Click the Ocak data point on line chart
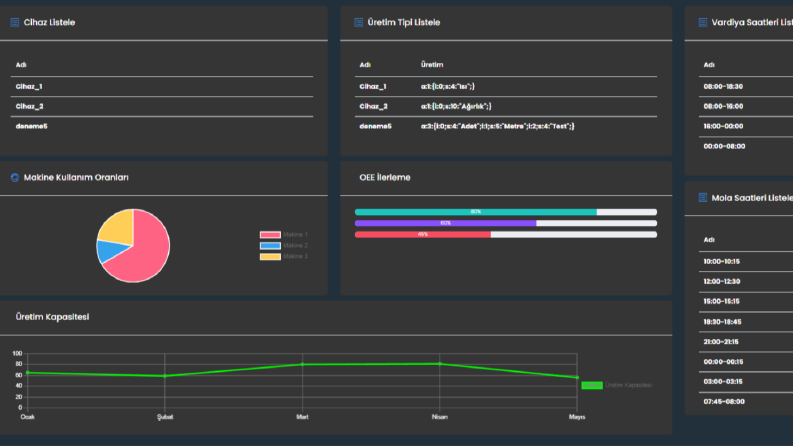 click(28, 373)
